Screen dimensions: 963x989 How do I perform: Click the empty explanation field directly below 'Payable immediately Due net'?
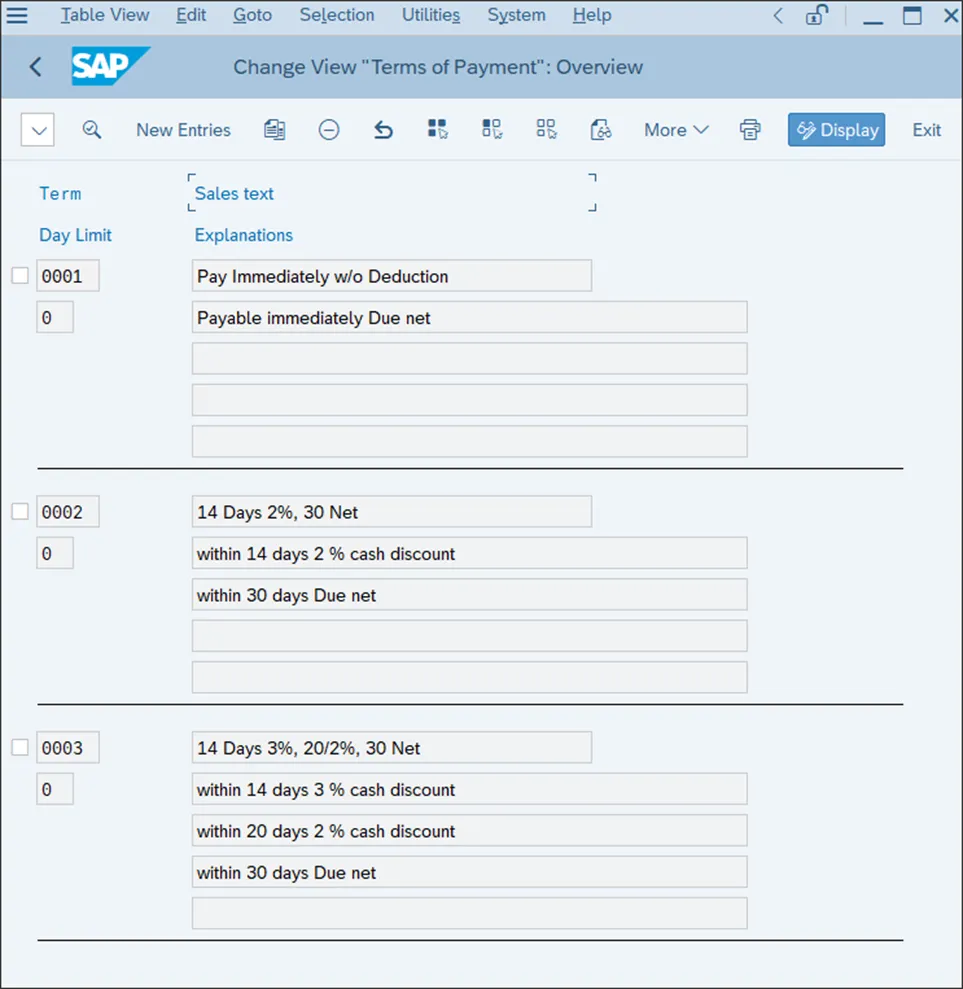(x=470, y=359)
